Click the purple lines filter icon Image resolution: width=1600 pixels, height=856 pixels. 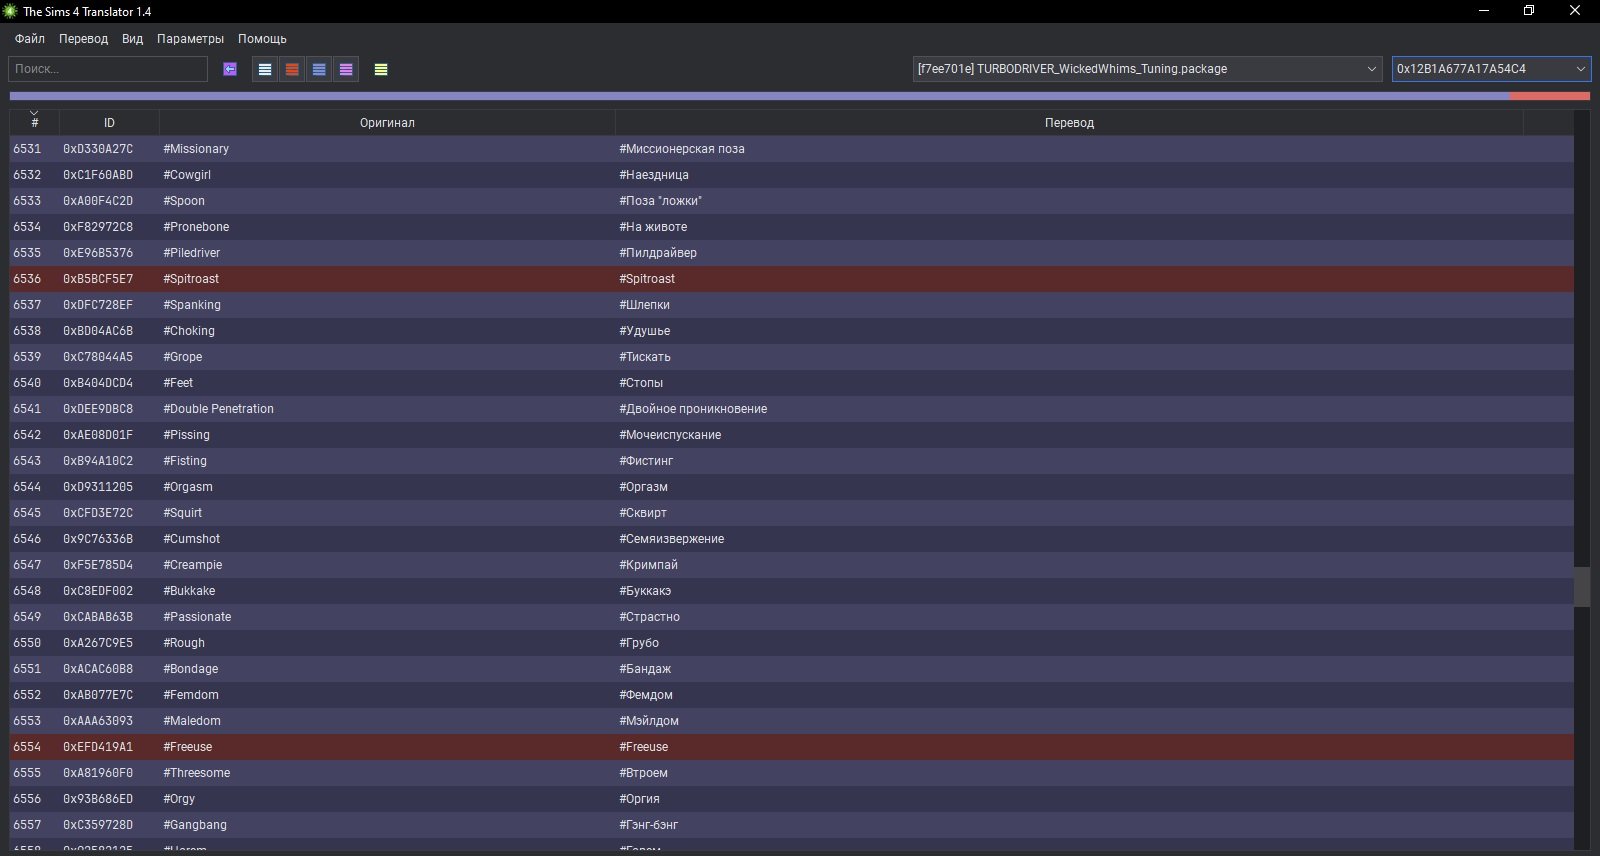point(346,69)
